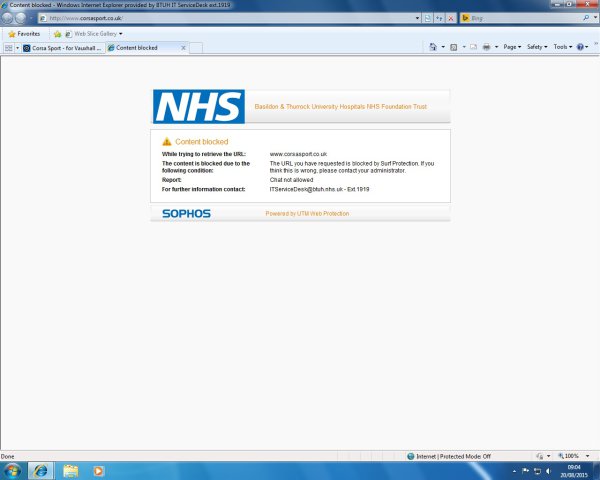Open Favorites star button
The width and height of the screenshot is (600, 480).
(x=24, y=33)
